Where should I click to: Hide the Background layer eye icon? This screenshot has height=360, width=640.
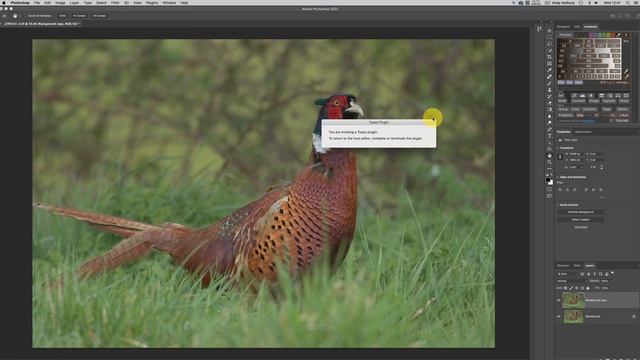pos(559,316)
